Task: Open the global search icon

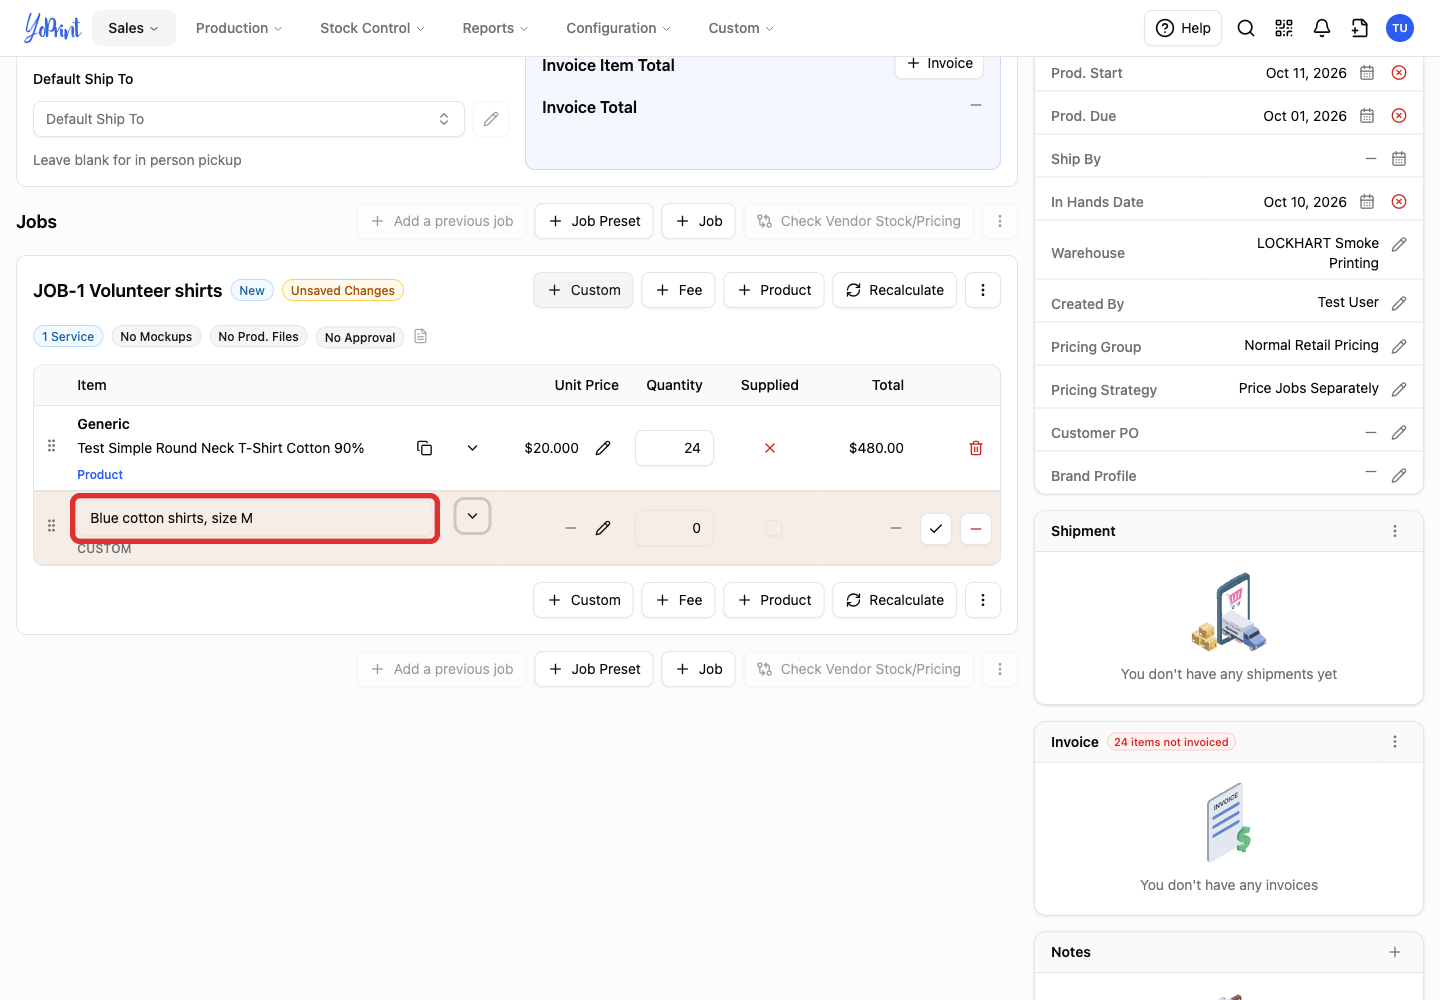Action: [1246, 28]
